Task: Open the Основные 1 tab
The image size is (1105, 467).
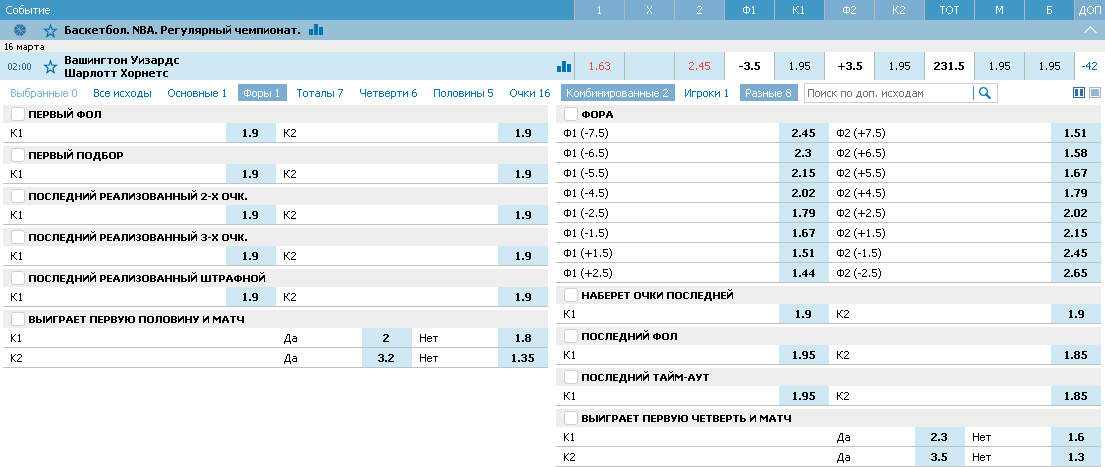Action: 197,93
